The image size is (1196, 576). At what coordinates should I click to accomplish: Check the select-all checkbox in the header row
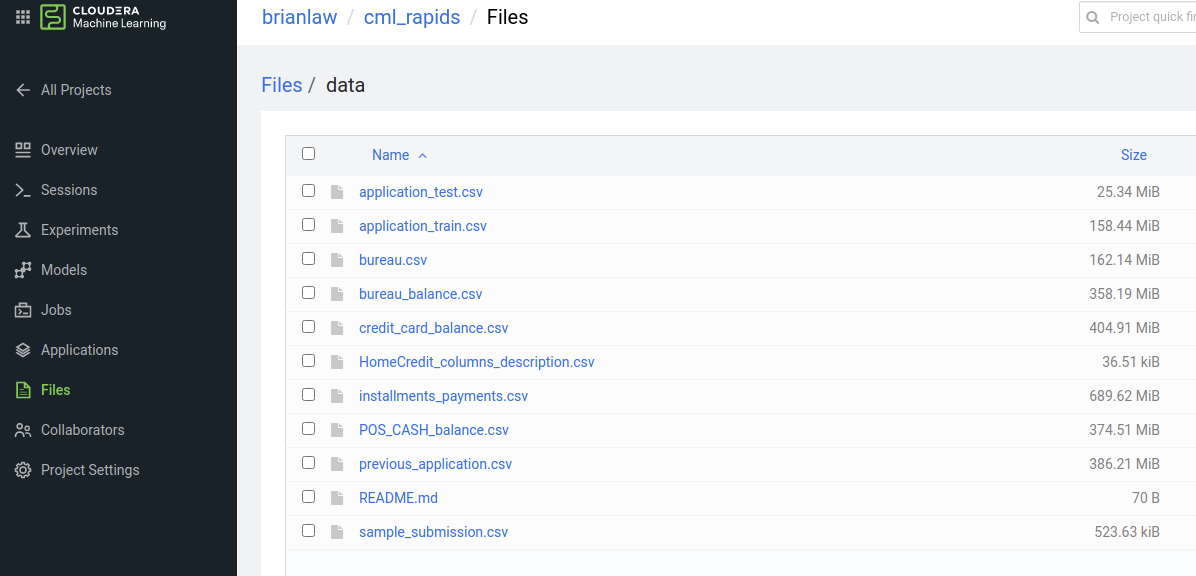click(x=308, y=154)
